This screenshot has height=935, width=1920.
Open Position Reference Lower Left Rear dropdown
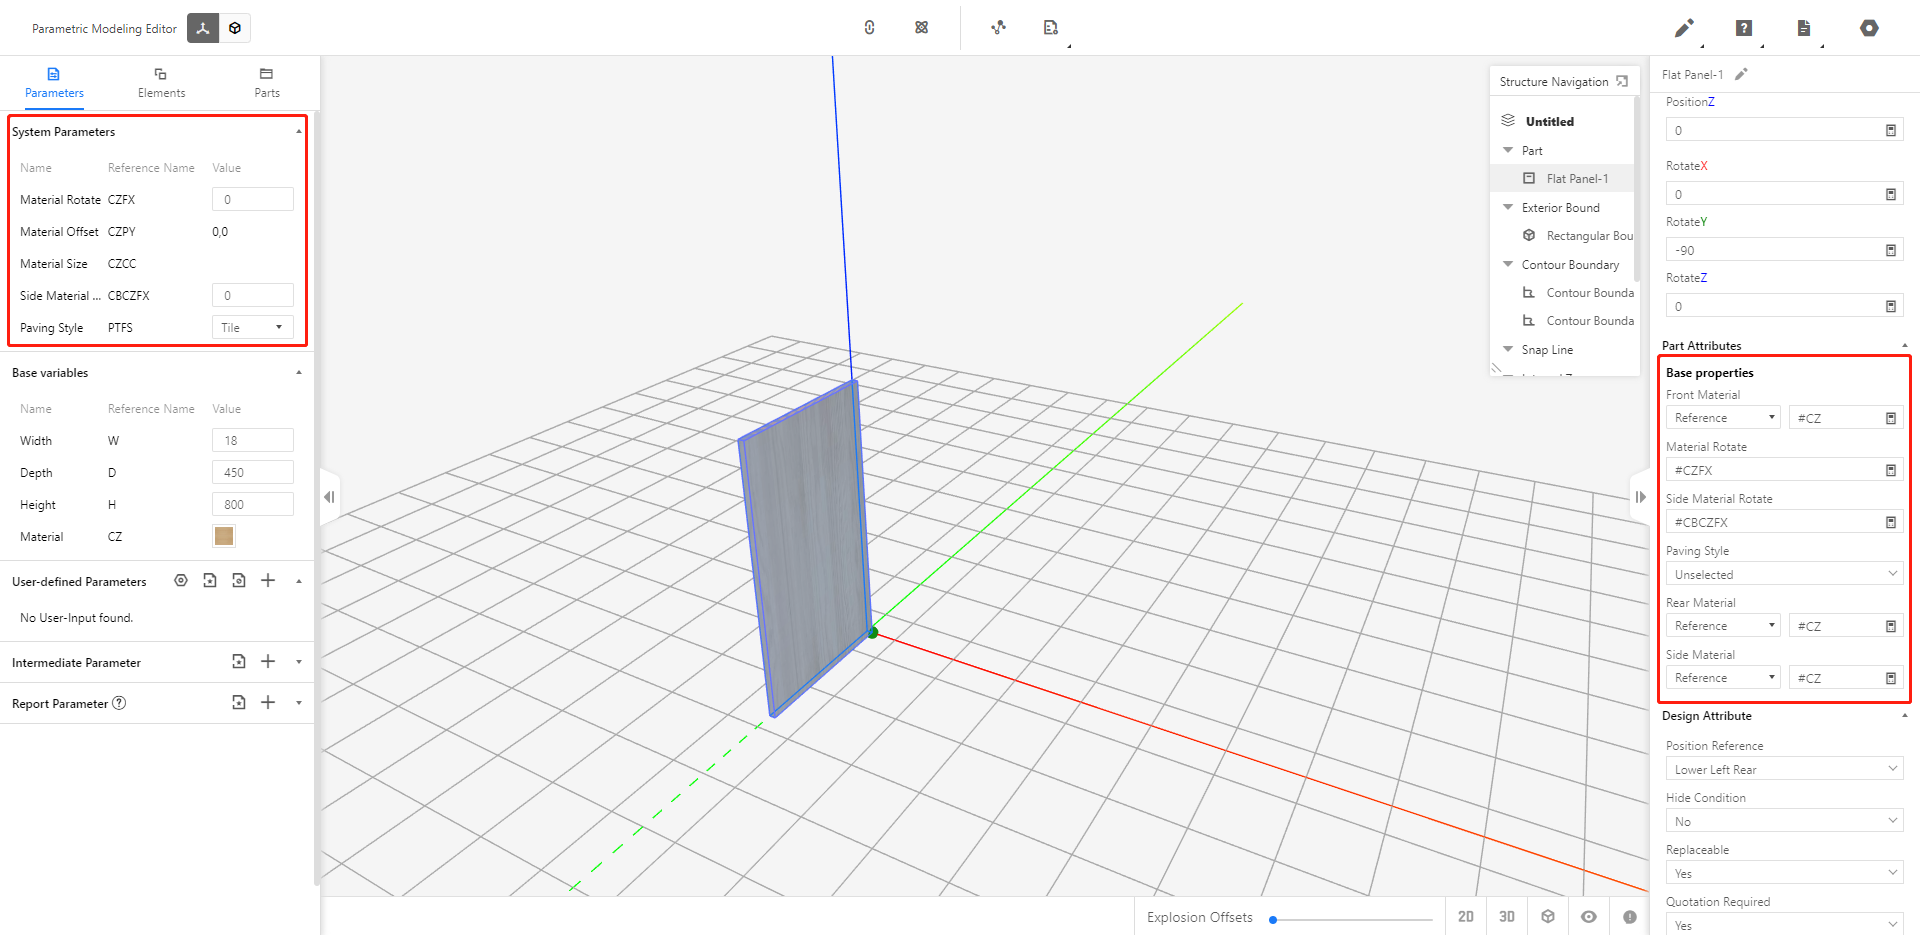coord(1785,769)
